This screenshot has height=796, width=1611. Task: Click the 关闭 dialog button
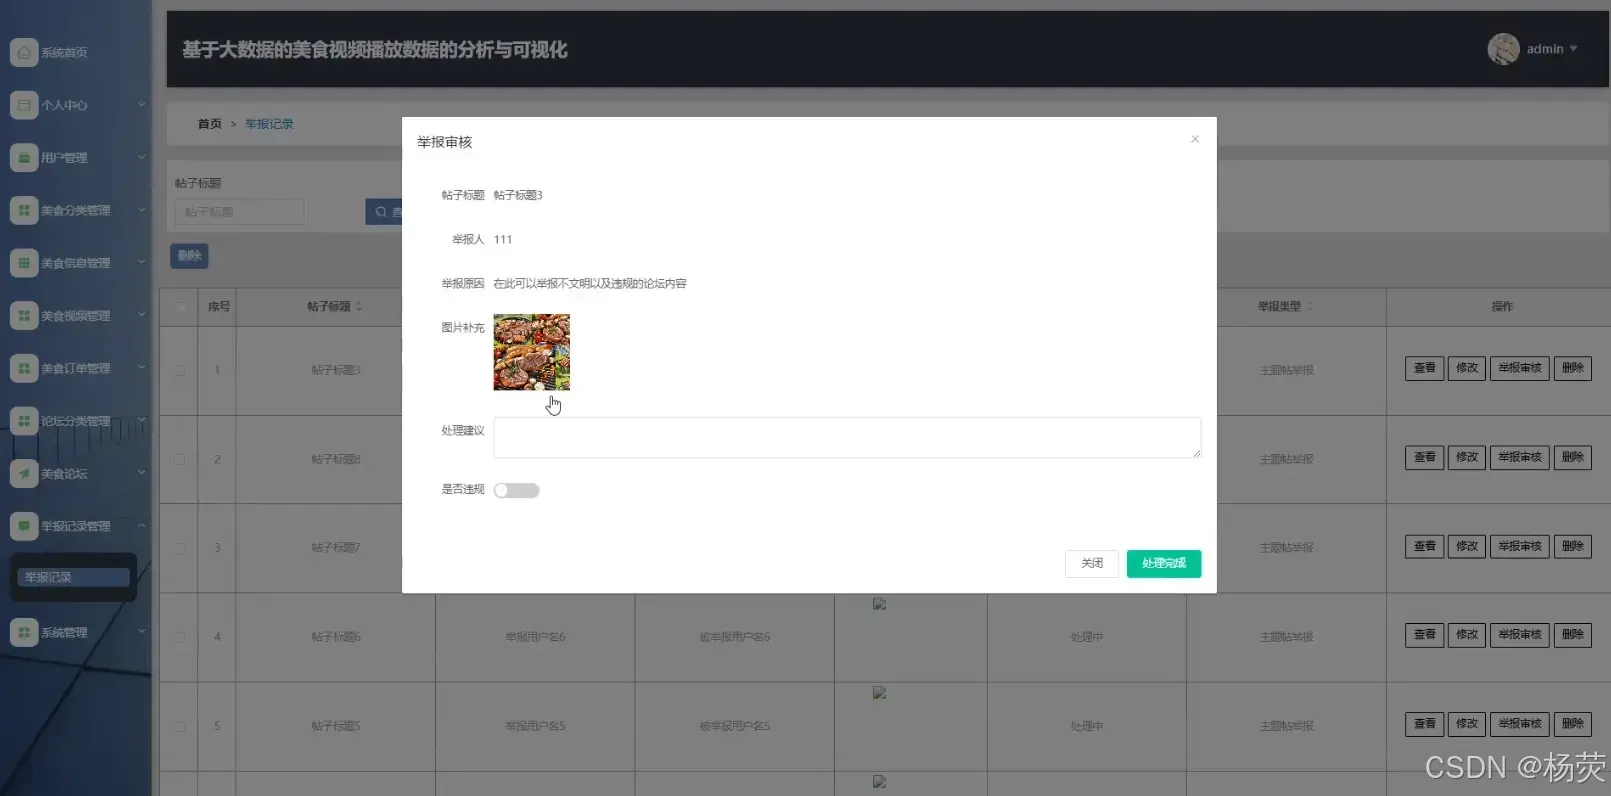[1092, 563]
